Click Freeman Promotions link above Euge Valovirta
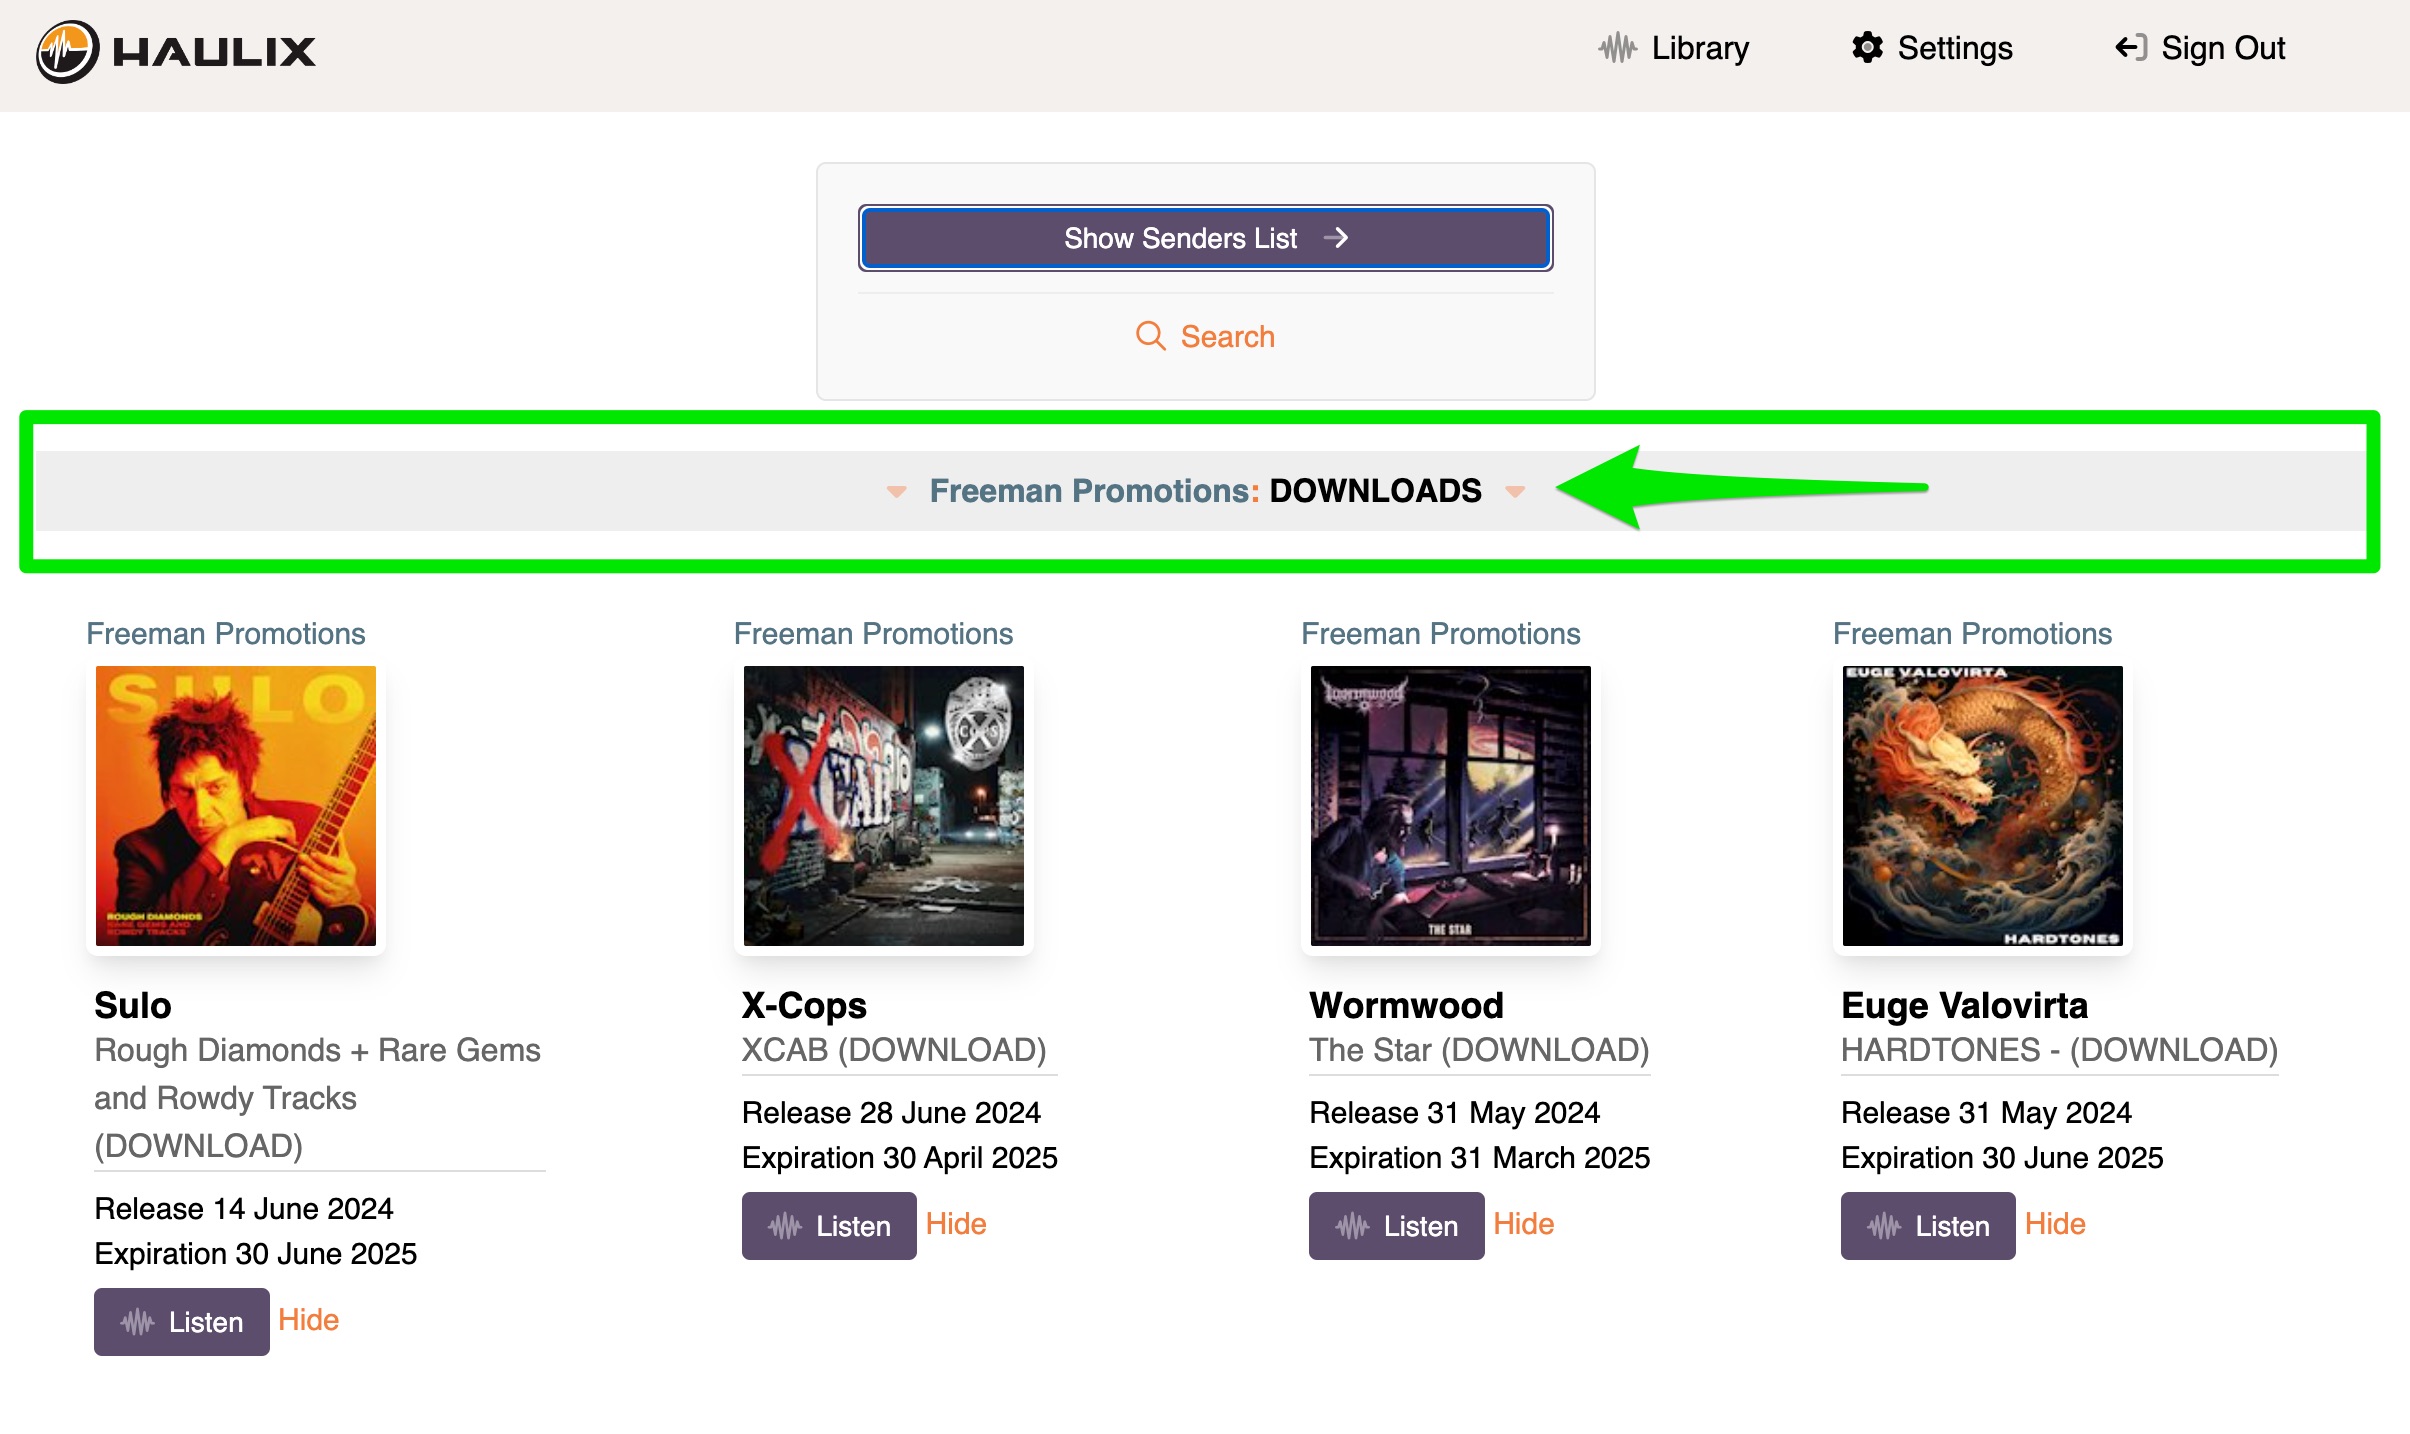This screenshot has width=2410, height=1434. click(1971, 634)
